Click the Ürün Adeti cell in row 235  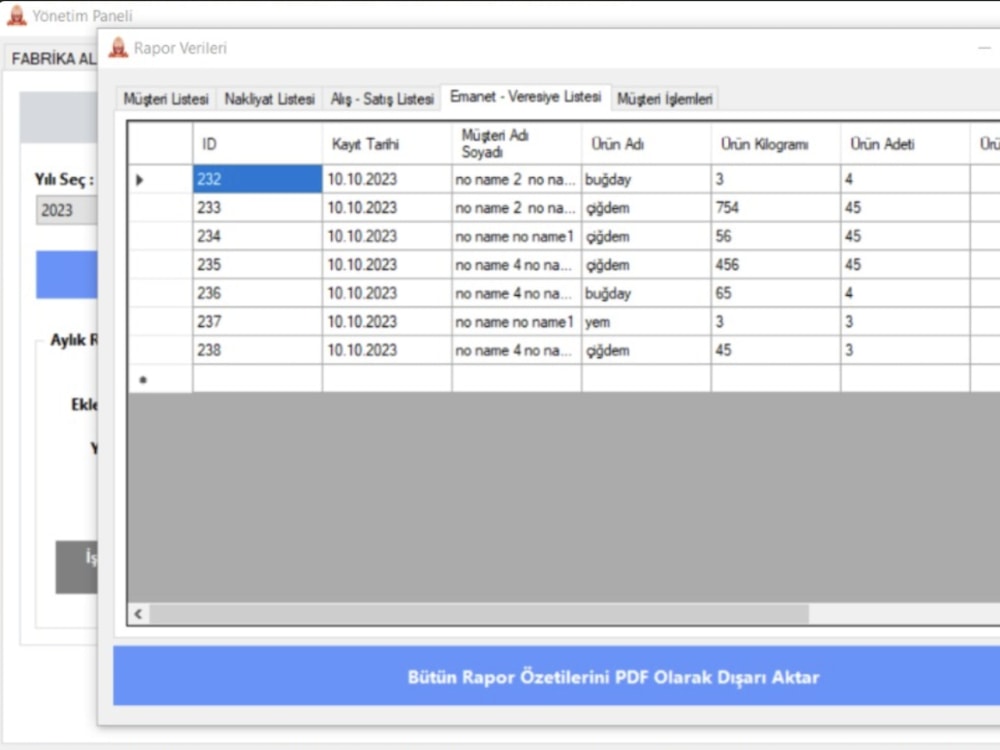click(906, 265)
